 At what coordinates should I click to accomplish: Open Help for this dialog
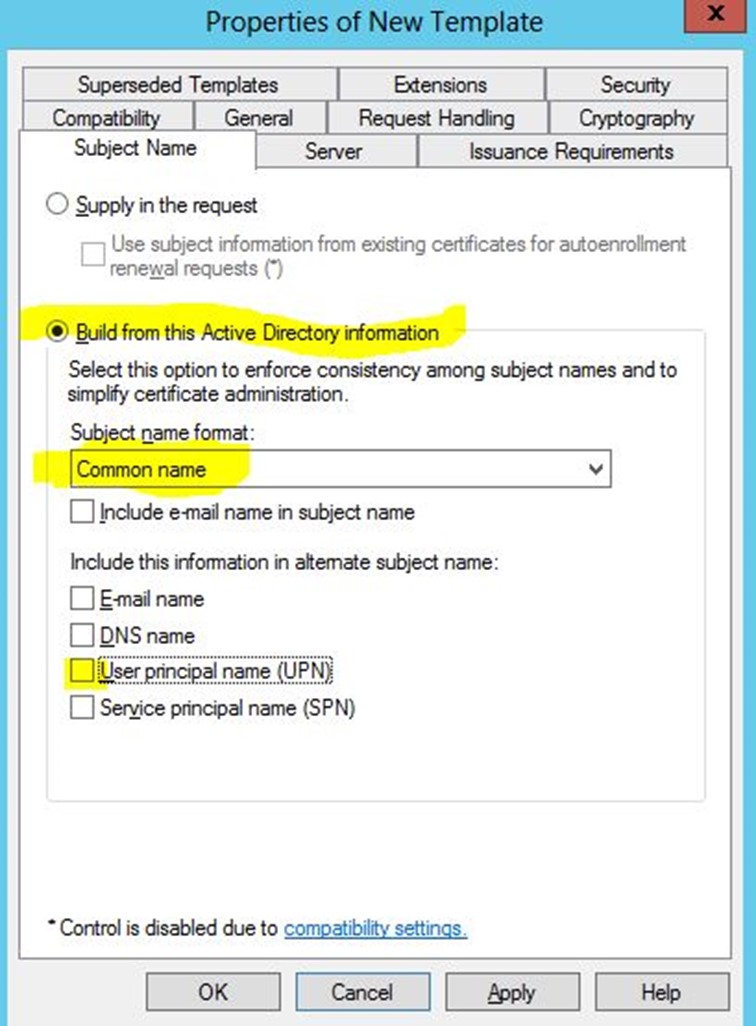[x=662, y=992]
